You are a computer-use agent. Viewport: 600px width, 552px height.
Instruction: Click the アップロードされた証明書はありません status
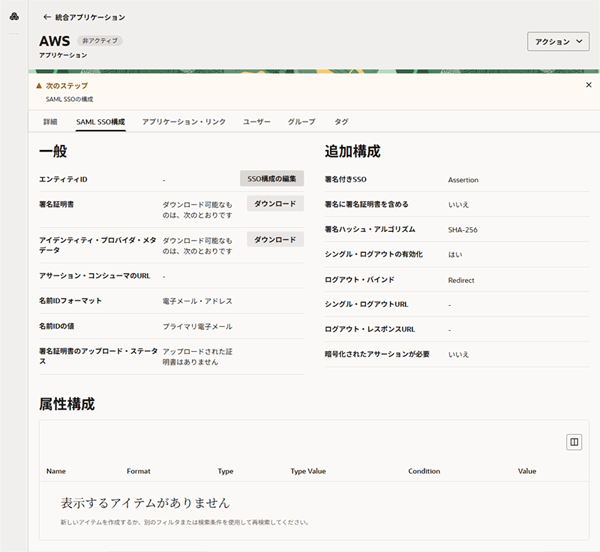coord(197,357)
